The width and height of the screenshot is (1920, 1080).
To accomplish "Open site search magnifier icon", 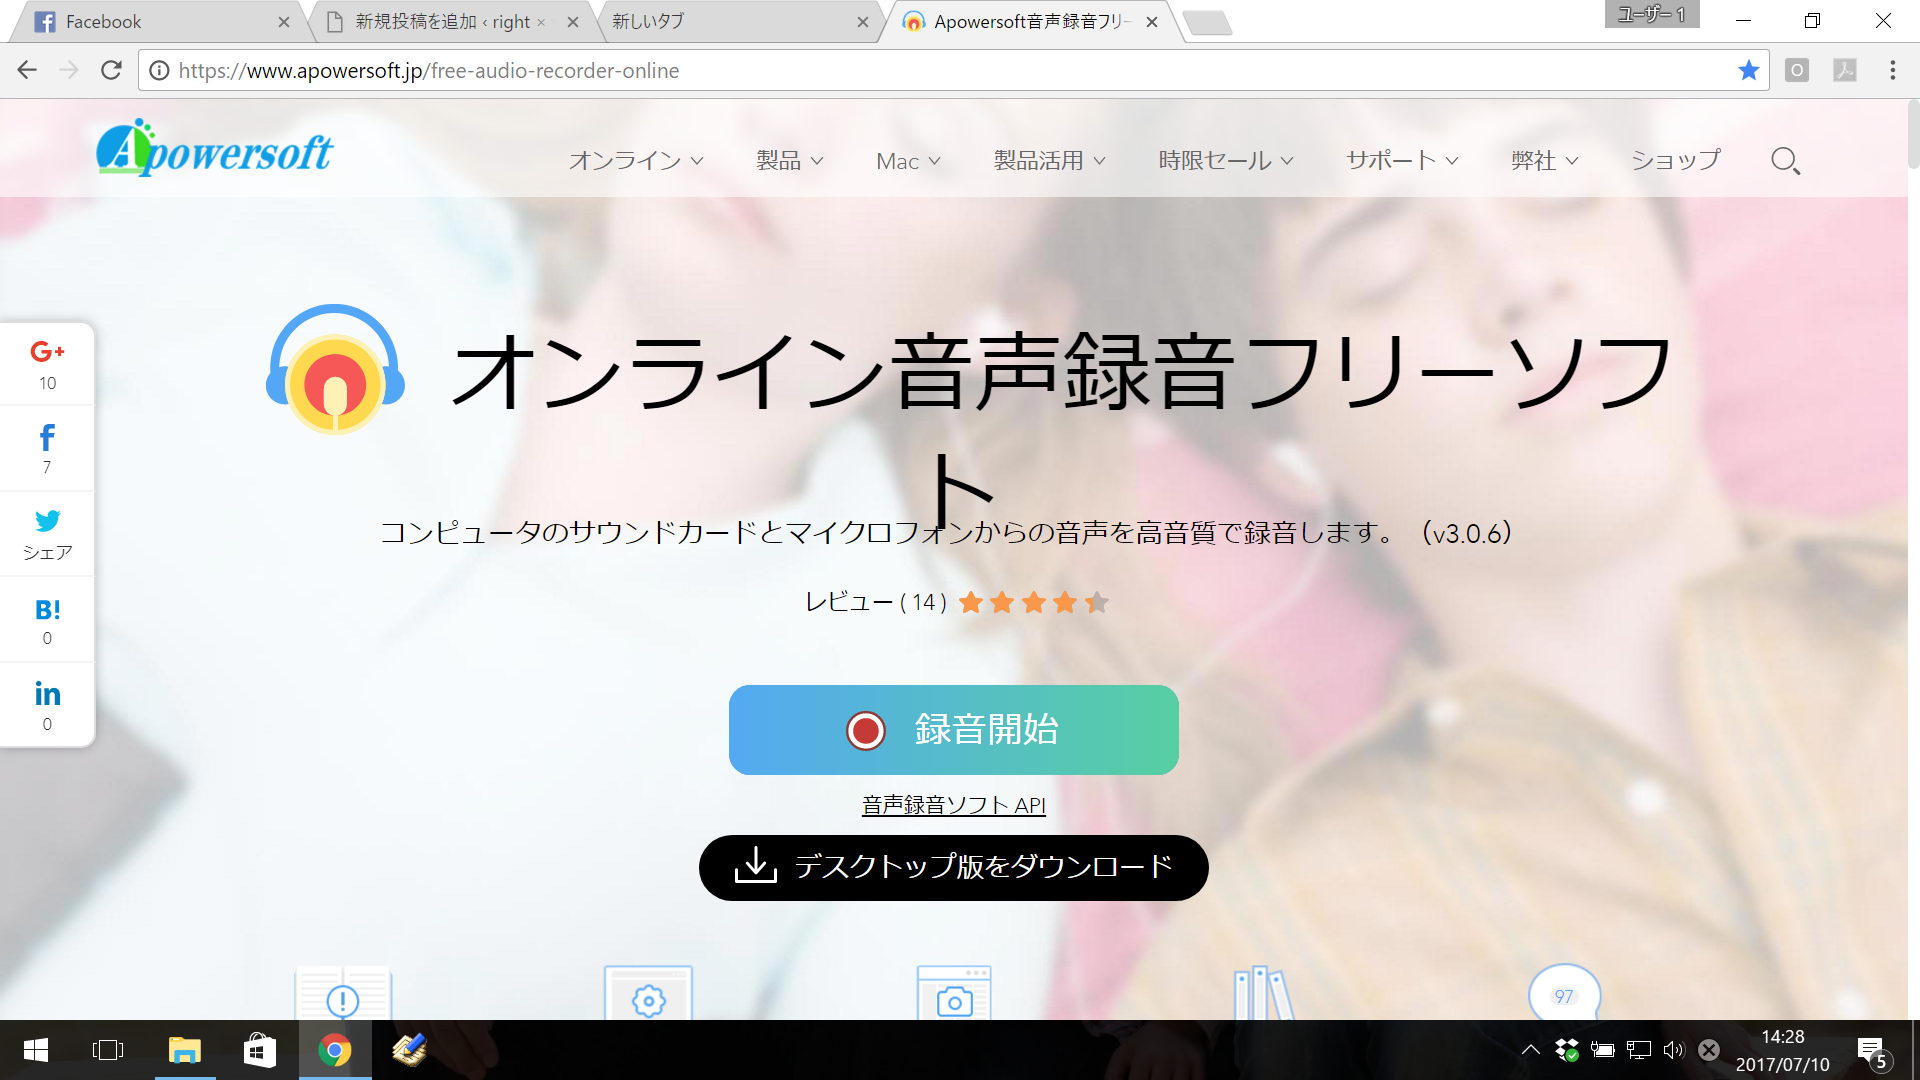I will [1785, 161].
